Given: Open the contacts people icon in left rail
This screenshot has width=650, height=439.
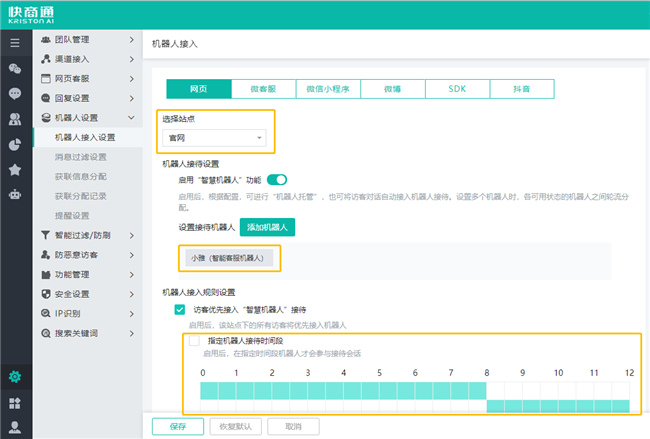Looking at the screenshot, I should tap(14, 119).
